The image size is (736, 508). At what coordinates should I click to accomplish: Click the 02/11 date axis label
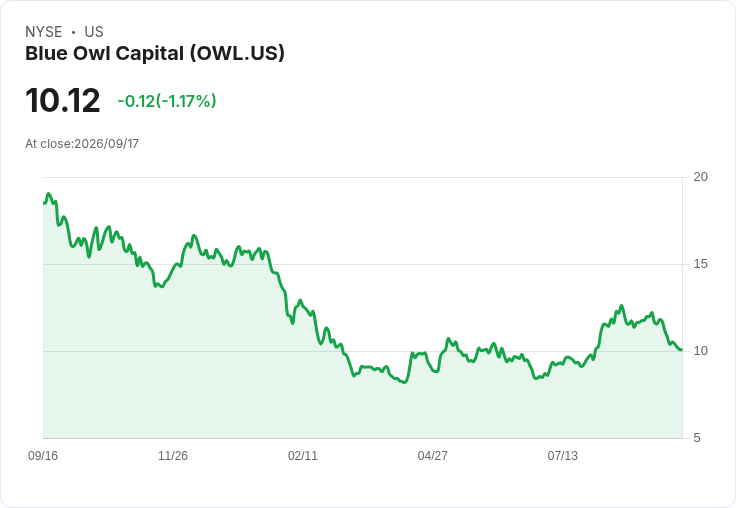(303, 455)
